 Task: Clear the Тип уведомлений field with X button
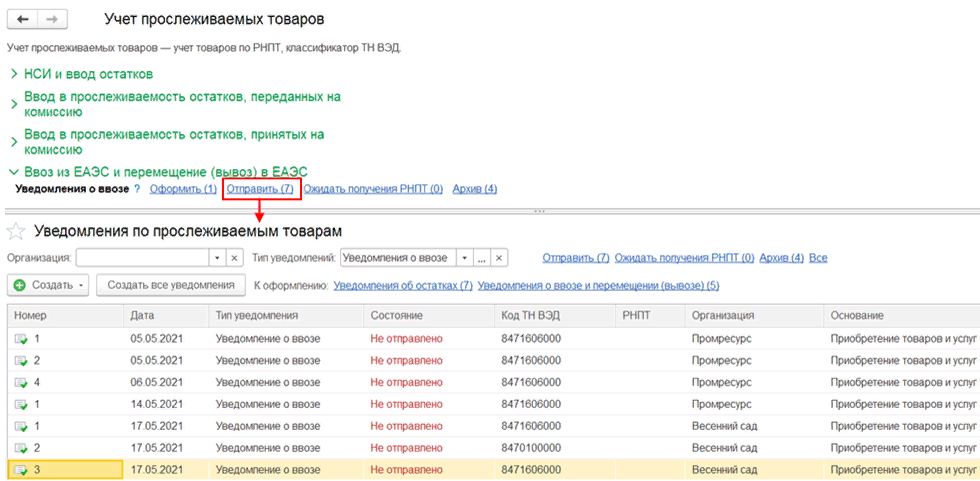coord(499,258)
